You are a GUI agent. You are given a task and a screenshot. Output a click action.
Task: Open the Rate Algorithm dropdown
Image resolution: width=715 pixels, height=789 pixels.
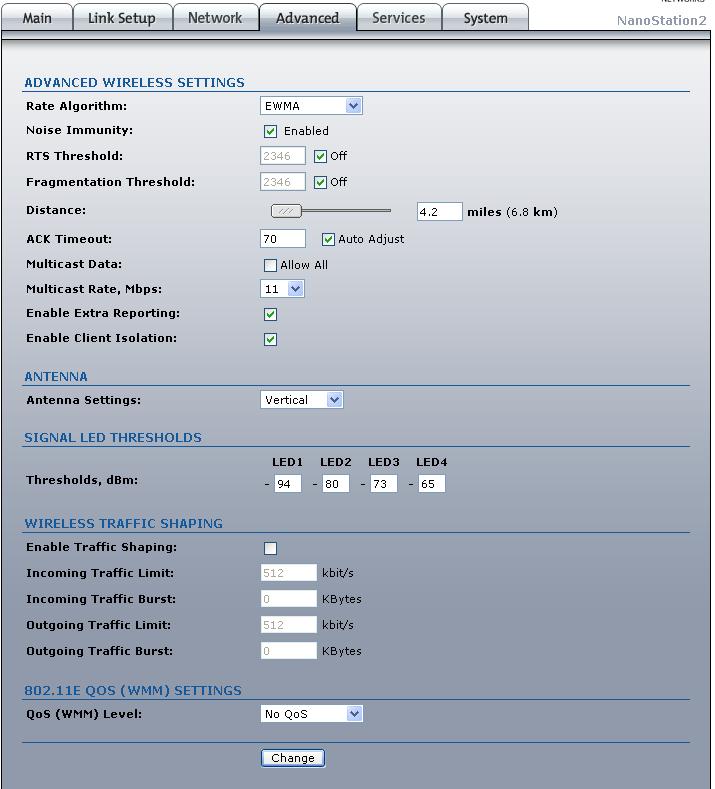tap(311, 106)
